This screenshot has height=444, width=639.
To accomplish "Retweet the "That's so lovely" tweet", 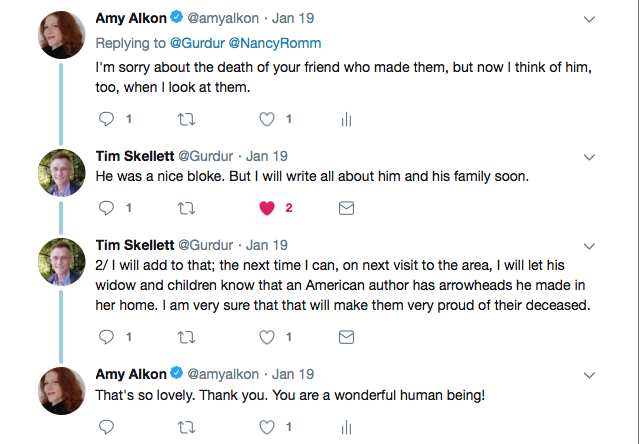I will pyautogui.click(x=187, y=426).
